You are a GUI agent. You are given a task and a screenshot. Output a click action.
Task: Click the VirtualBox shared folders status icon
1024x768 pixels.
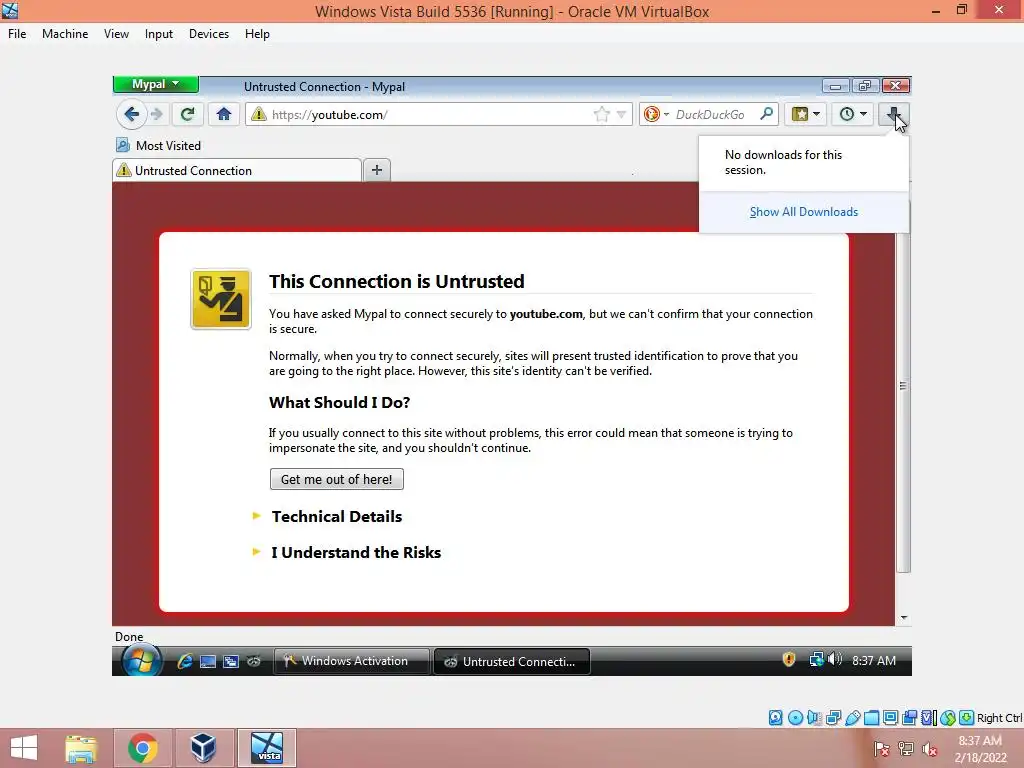[x=871, y=718]
